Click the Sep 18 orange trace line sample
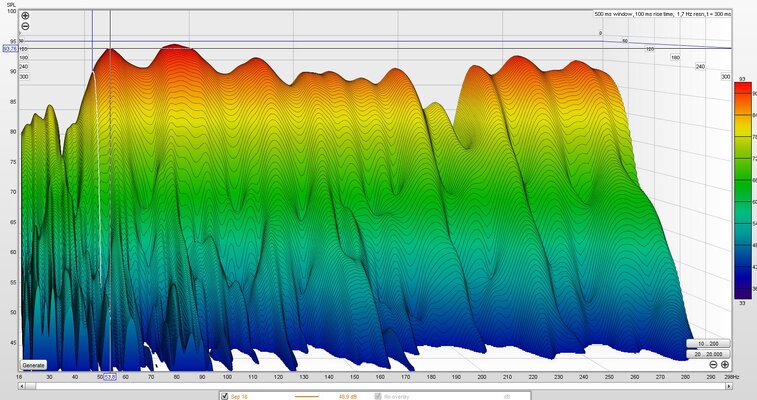Image resolution: width=757 pixels, height=400 pixels. (307, 397)
